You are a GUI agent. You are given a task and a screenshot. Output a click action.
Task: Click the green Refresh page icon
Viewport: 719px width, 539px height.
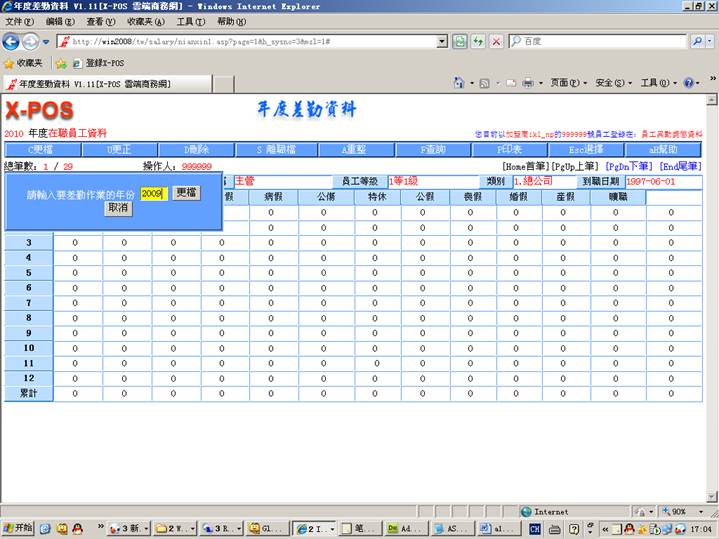click(x=459, y=41)
